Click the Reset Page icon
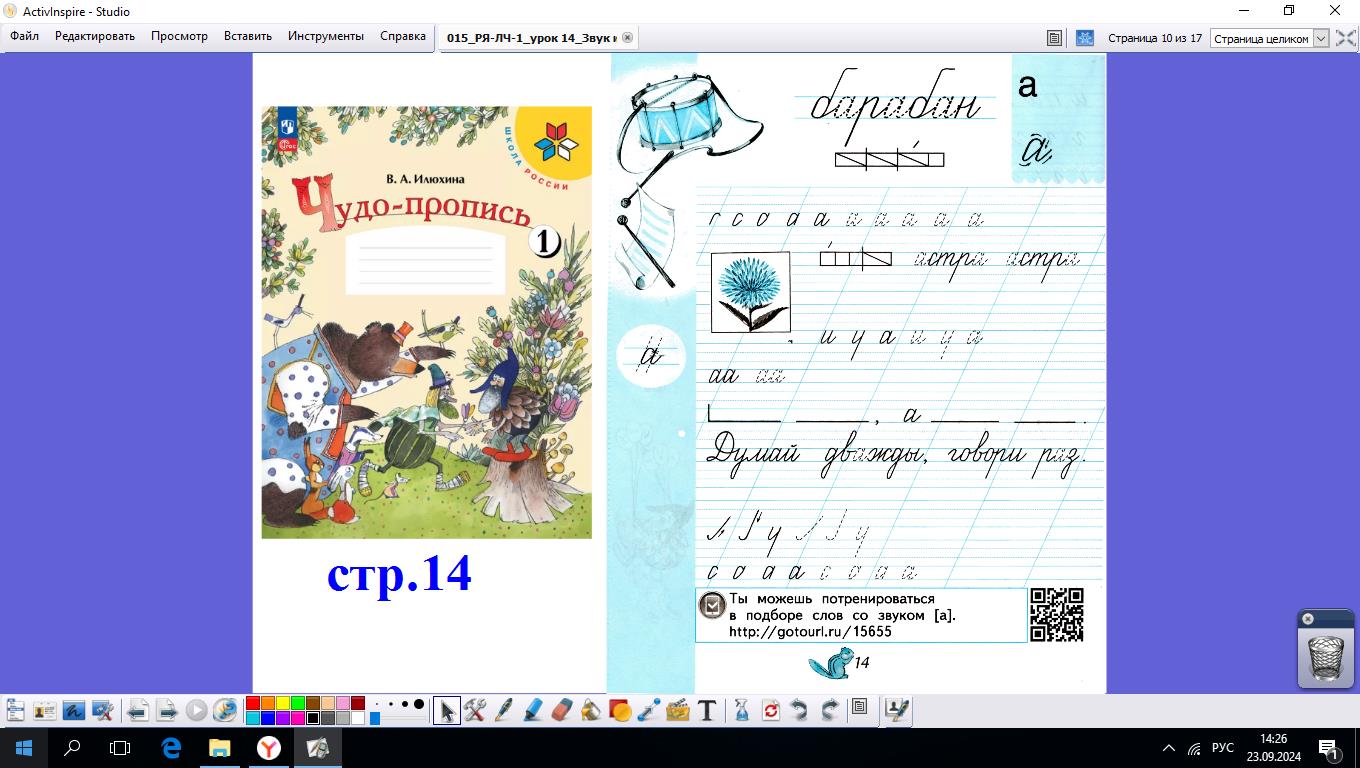 771,710
